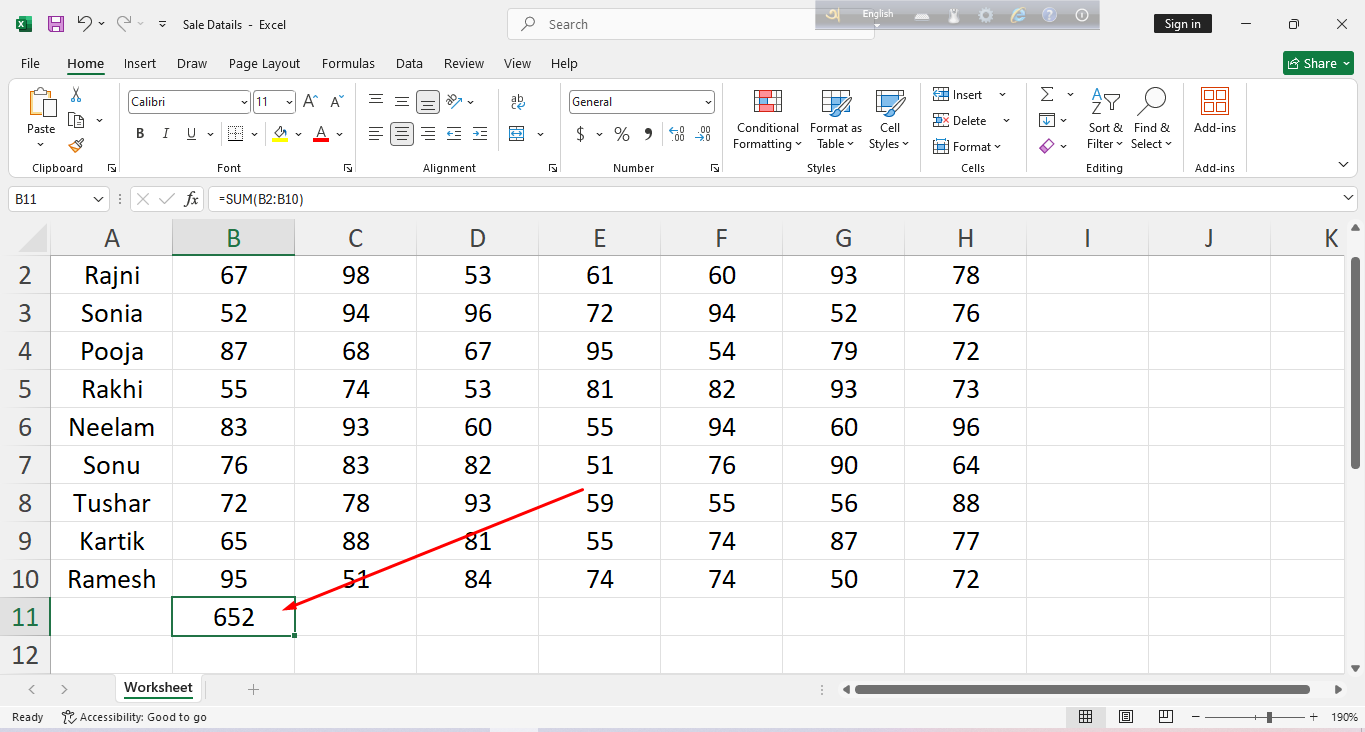Image resolution: width=1365 pixels, height=732 pixels.
Task: Click the Wrap Text icon
Action: 518,102
